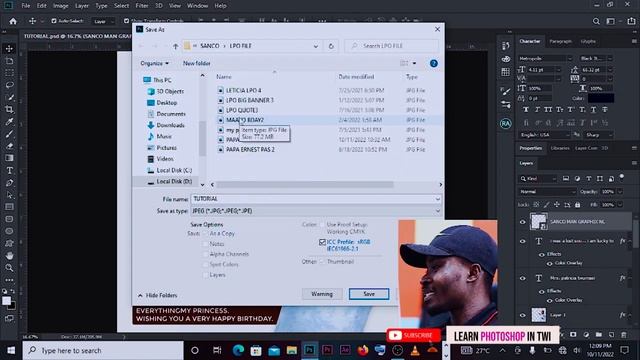Screen dimensions: 640x360
Task: Select the Zoom tool
Action: point(9,268)
